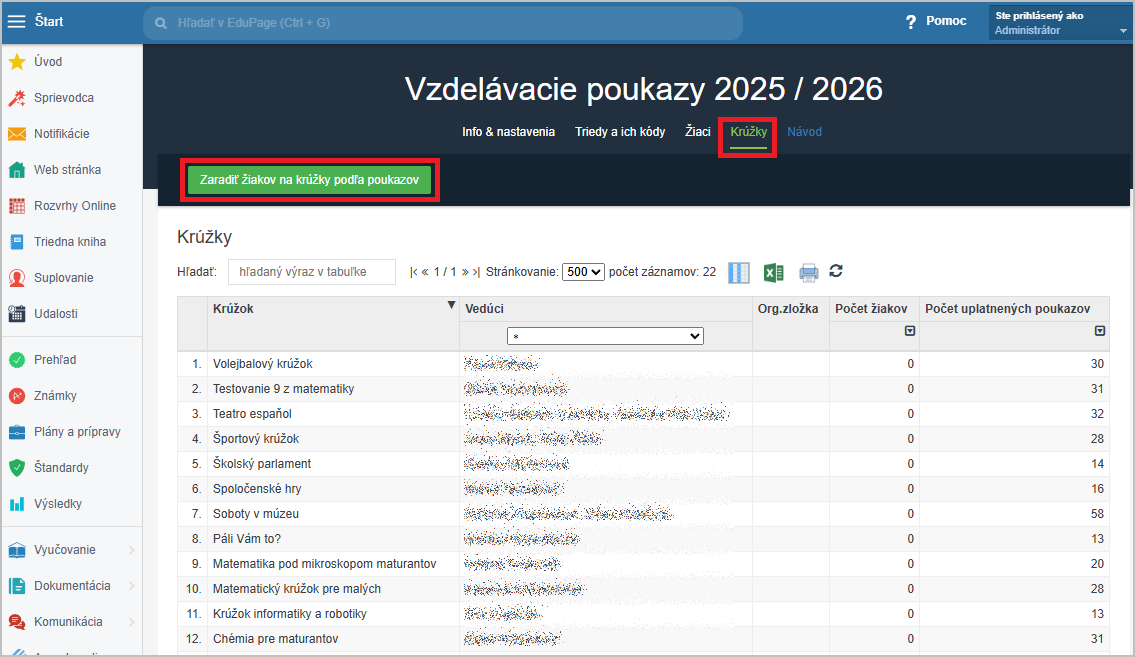Open Rozvrhy Online from the sidebar
The width and height of the screenshot is (1135, 657).
tap(74, 206)
